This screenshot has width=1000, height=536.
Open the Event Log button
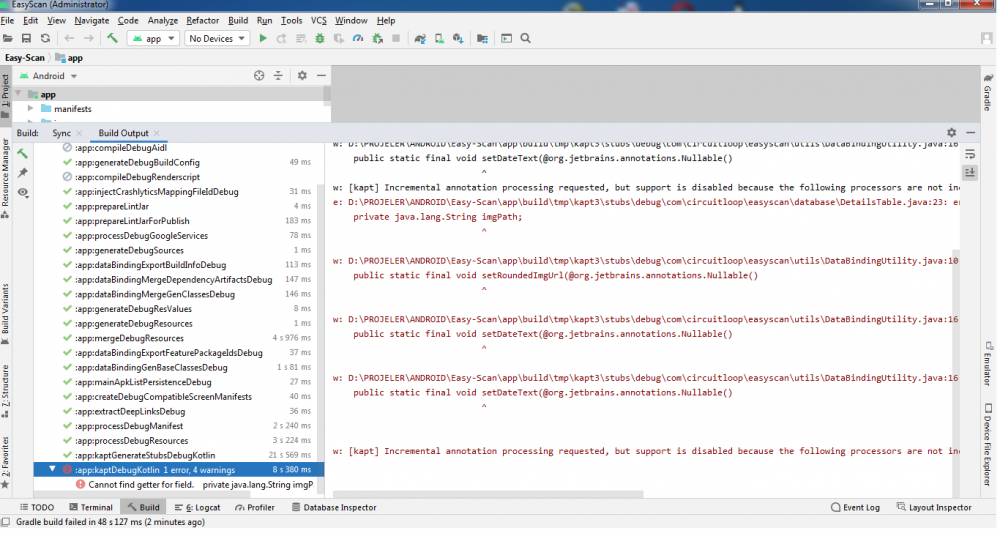coord(855,507)
